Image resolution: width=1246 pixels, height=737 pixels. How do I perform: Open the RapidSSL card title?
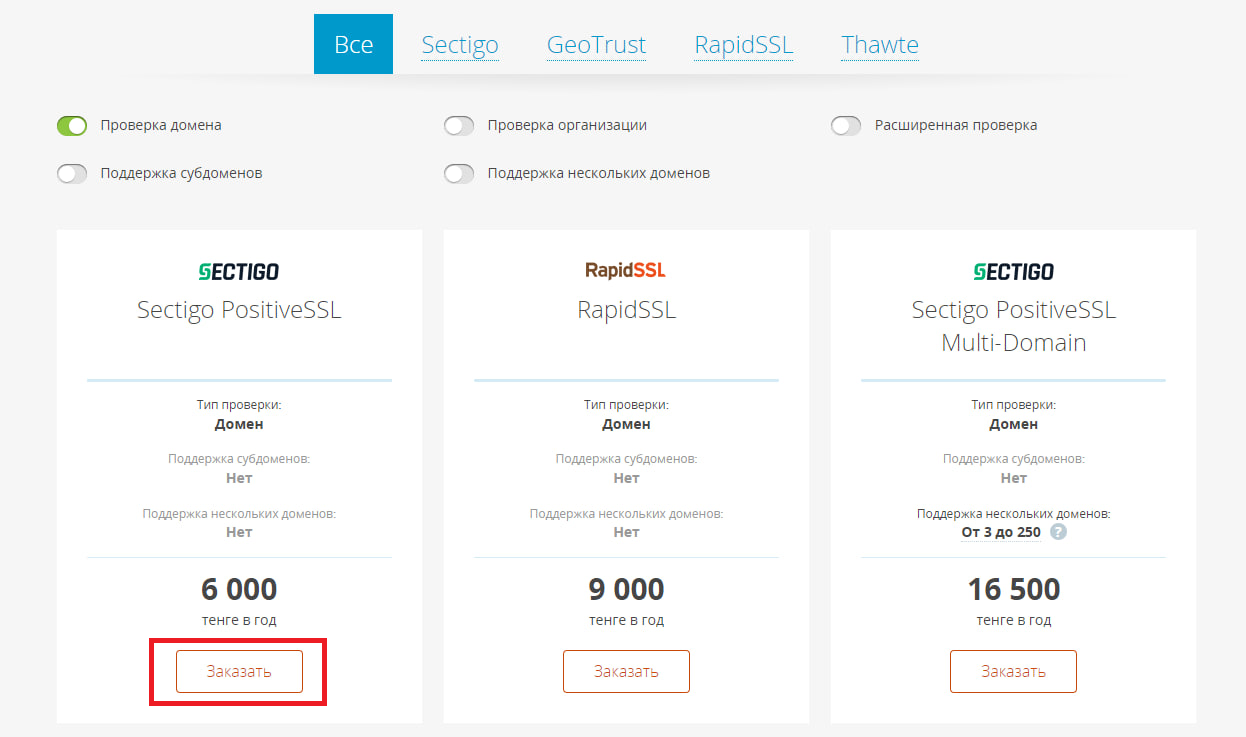(626, 310)
